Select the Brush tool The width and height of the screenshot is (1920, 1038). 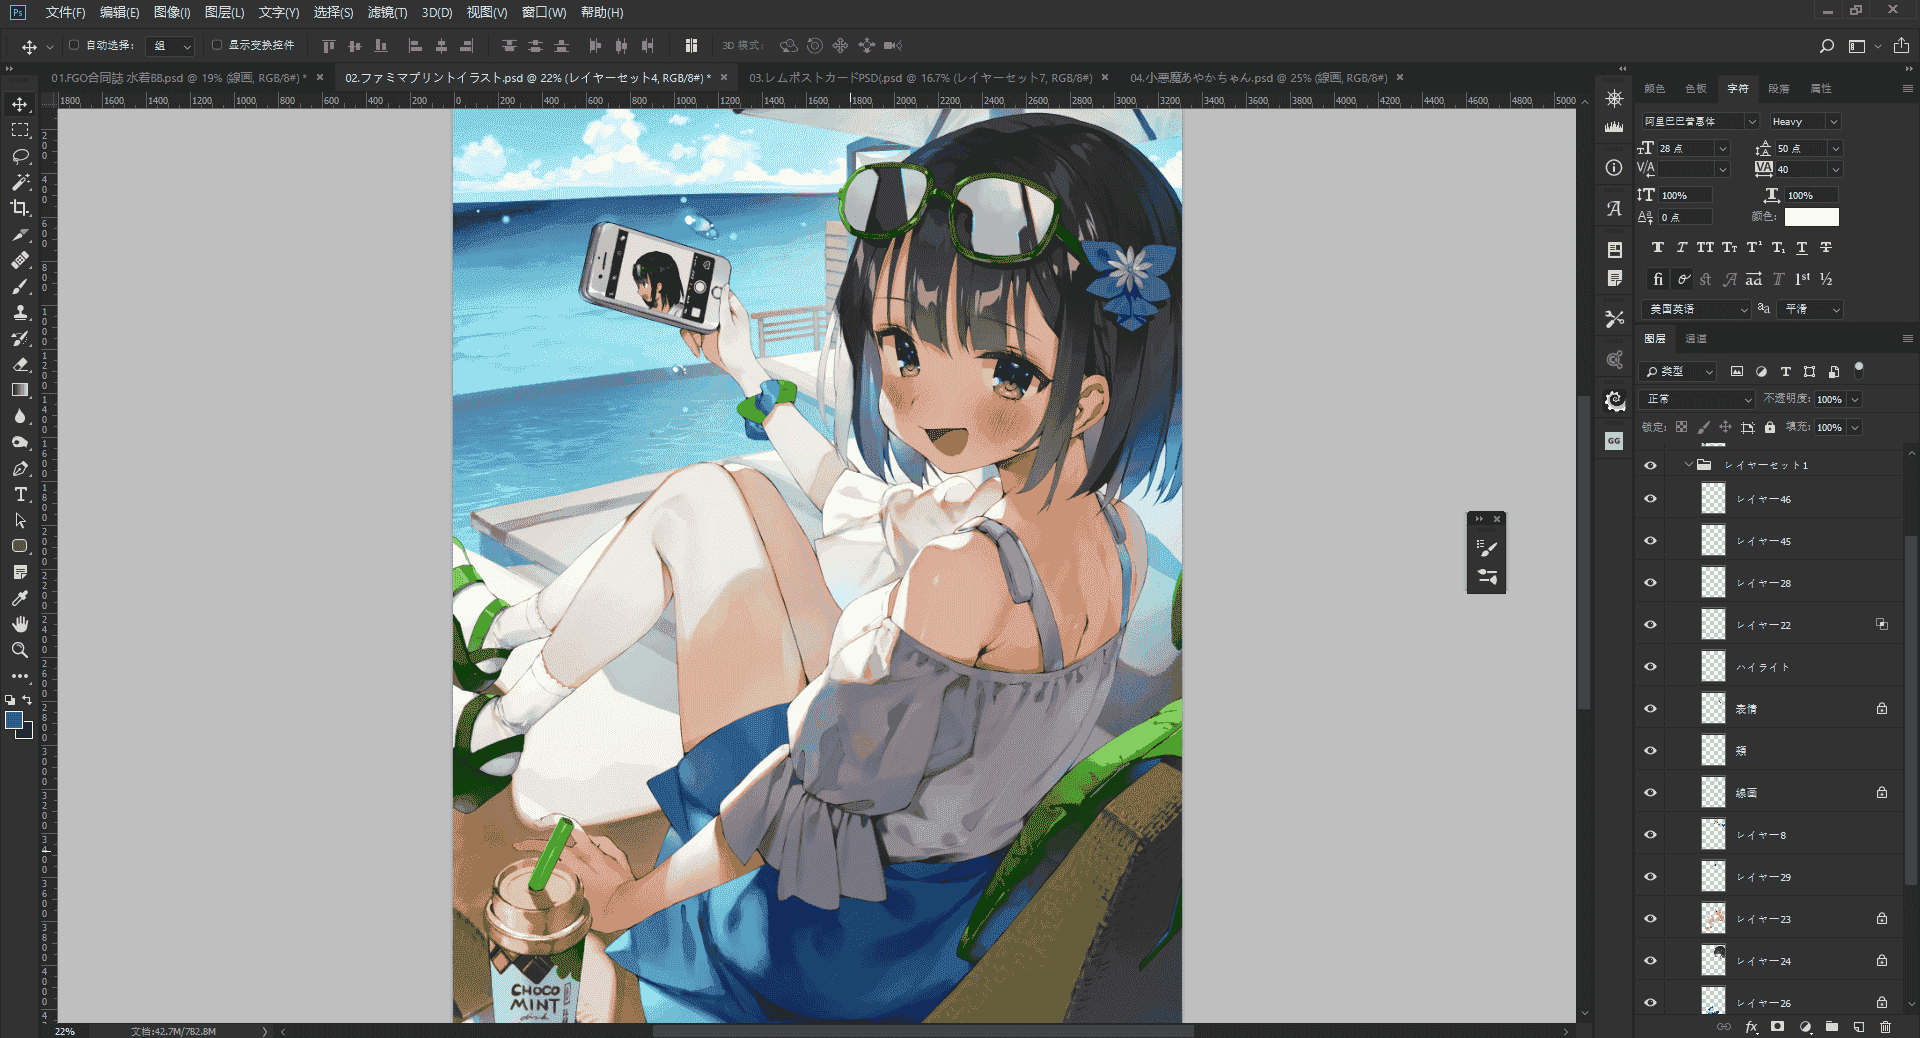coord(20,286)
